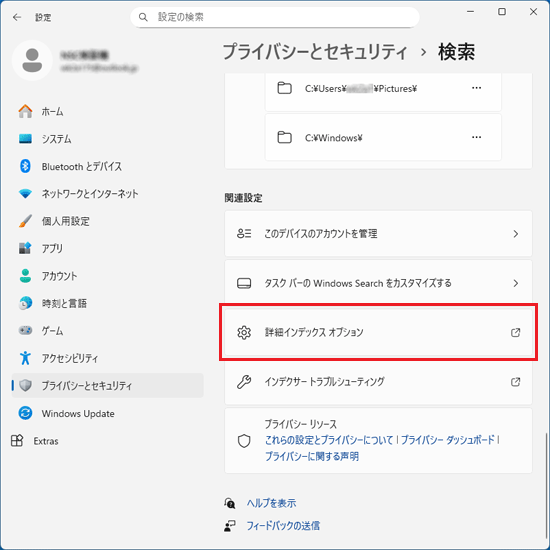Click gear icon of 詳細インデックス オプション

pyautogui.click(x=244, y=332)
